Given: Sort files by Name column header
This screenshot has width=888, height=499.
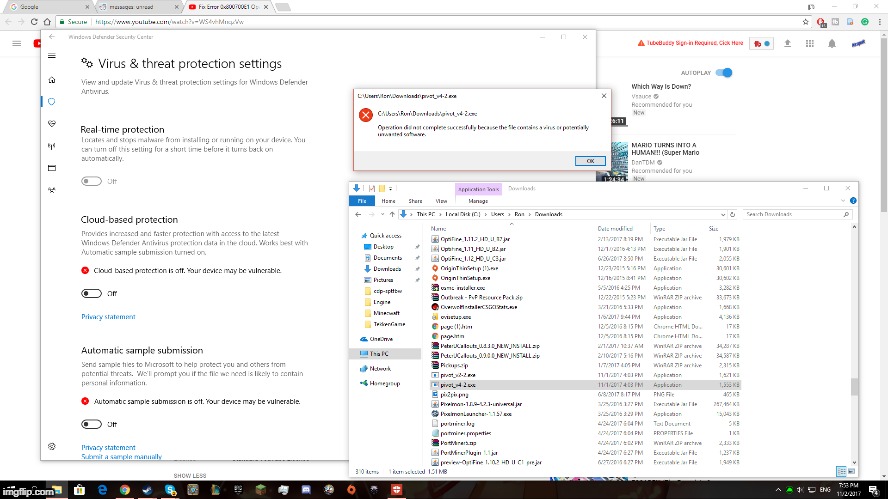Looking at the screenshot, I should (438, 229).
